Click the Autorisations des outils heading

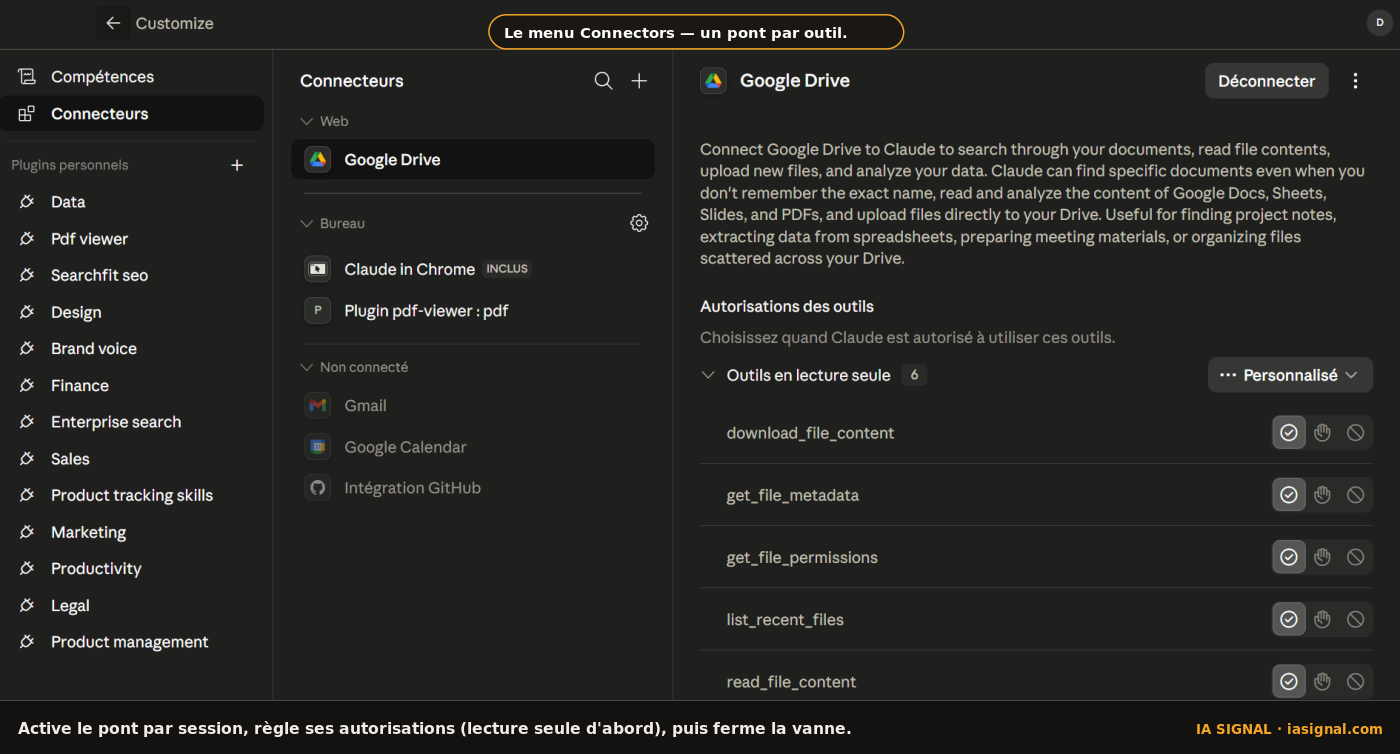point(787,306)
